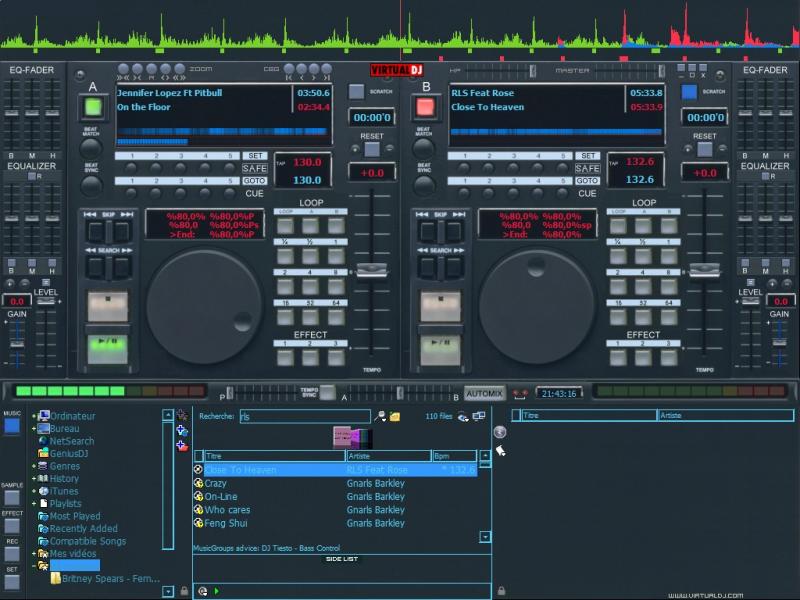
Task: Toggle SAFE mode on deck A
Action: point(255,168)
